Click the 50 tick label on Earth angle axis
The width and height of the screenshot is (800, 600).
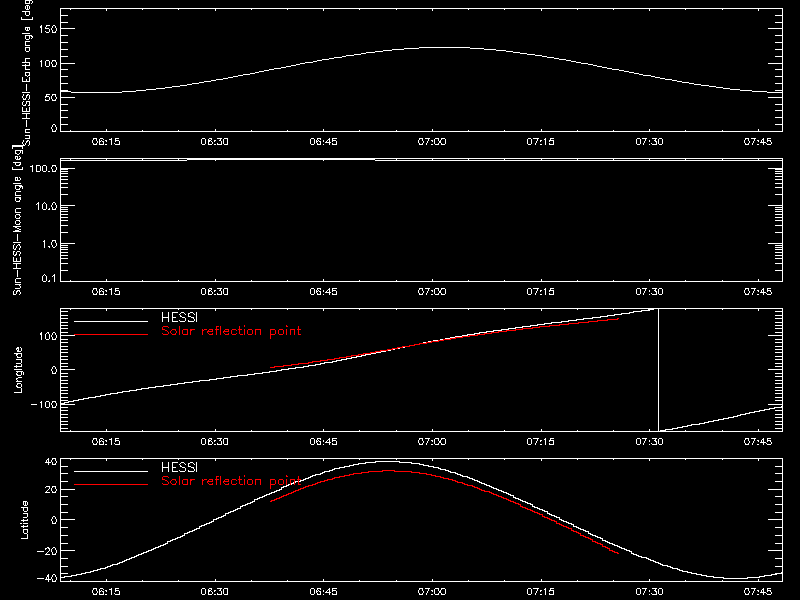51,97
